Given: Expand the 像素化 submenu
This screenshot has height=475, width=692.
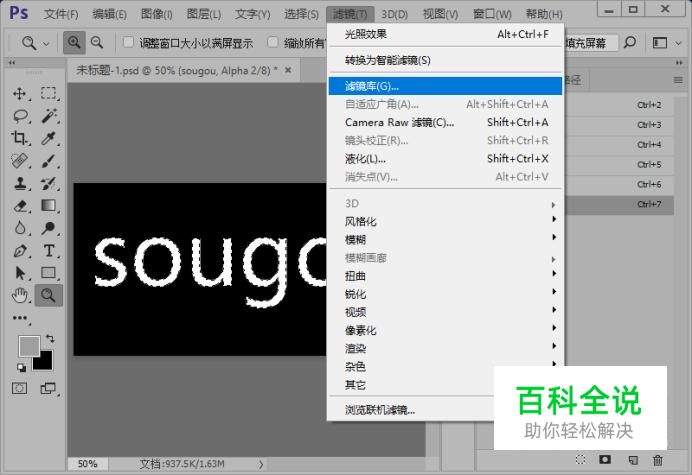Looking at the screenshot, I should [445, 330].
